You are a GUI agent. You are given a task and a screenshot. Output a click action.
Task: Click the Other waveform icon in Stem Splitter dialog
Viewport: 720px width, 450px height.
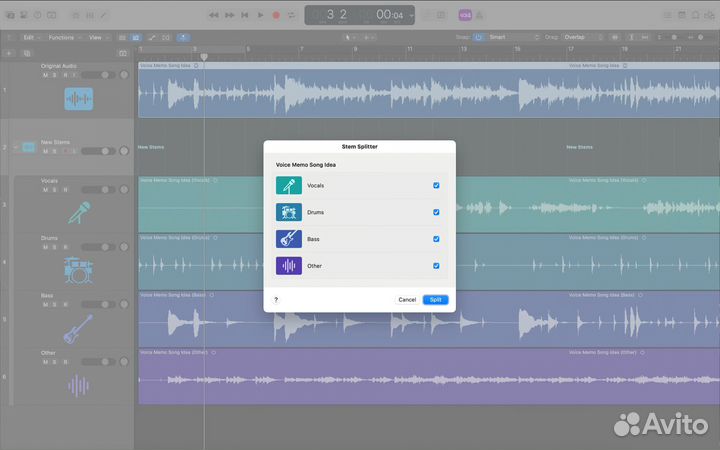289,265
